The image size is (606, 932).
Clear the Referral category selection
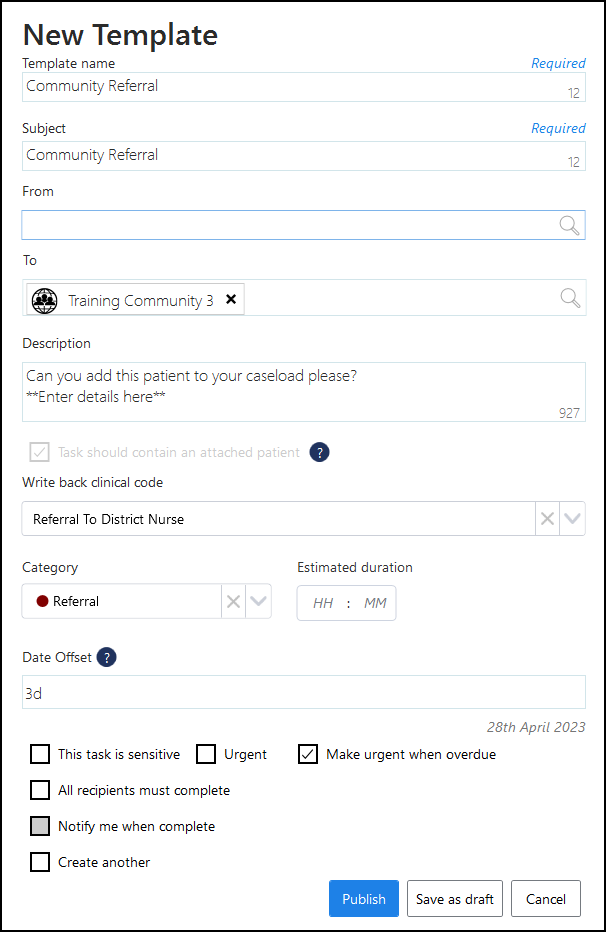pyautogui.click(x=233, y=601)
